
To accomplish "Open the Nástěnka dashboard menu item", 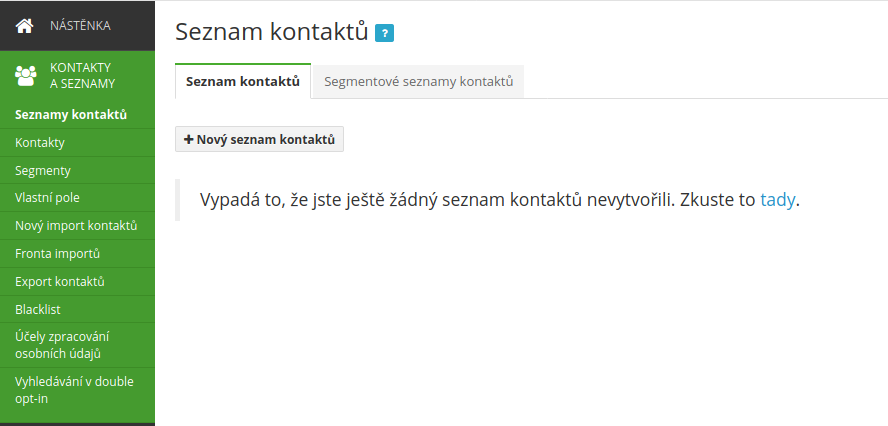I will [78, 25].
